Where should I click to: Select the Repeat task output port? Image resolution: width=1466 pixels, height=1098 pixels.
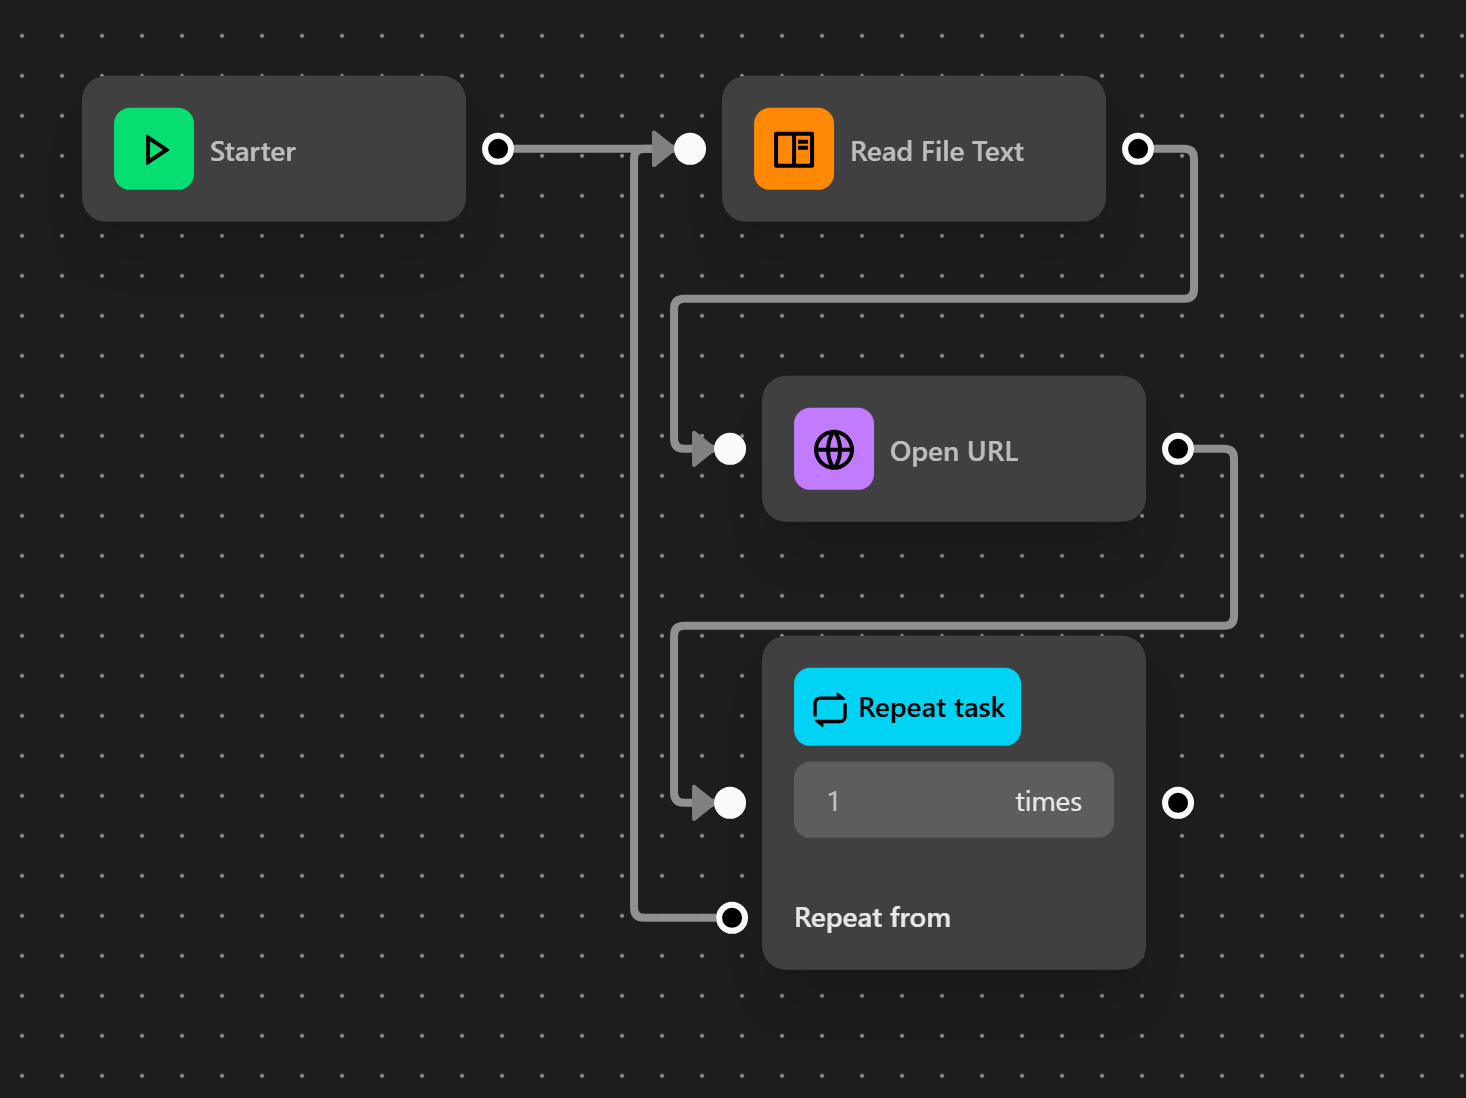1178,802
